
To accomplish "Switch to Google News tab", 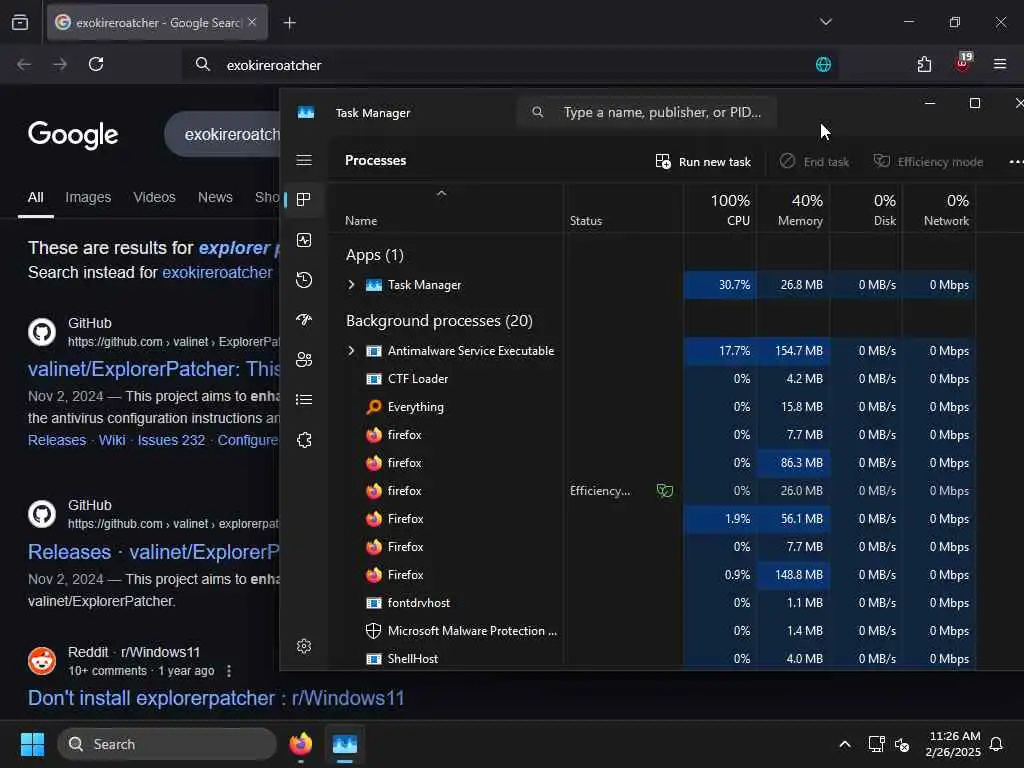I will point(215,197).
